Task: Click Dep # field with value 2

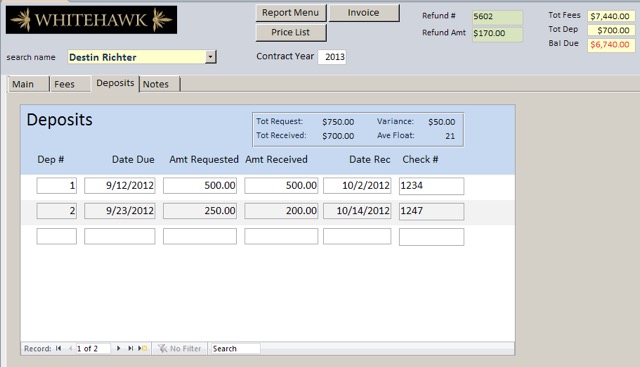Action: 57,211
